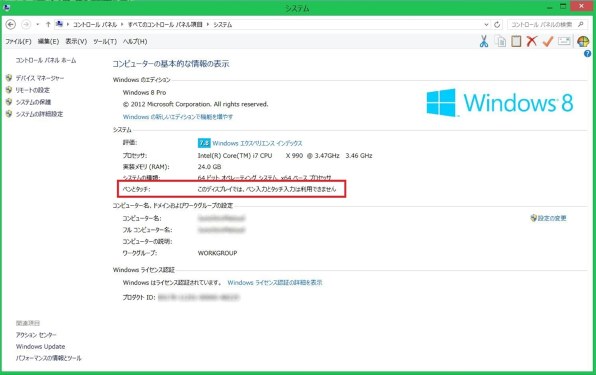Select コントロール パネル breadcrumb
Screen dimensions: 596x375
(95, 25)
